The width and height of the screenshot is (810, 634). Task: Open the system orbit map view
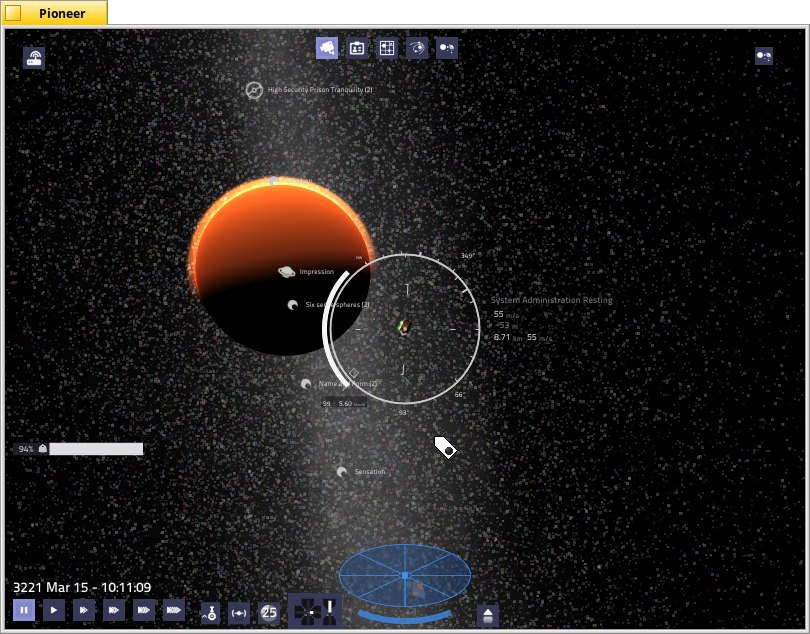pyautogui.click(x=417, y=48)
